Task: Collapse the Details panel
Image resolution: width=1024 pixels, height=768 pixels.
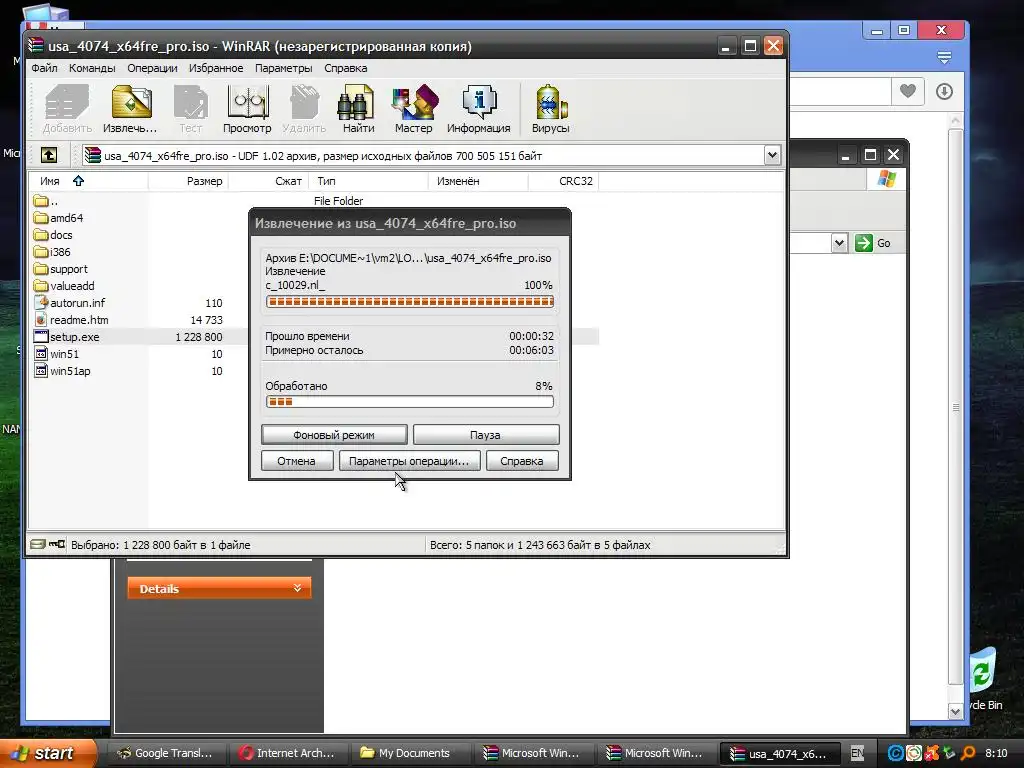Action: (x=219, y=588)
